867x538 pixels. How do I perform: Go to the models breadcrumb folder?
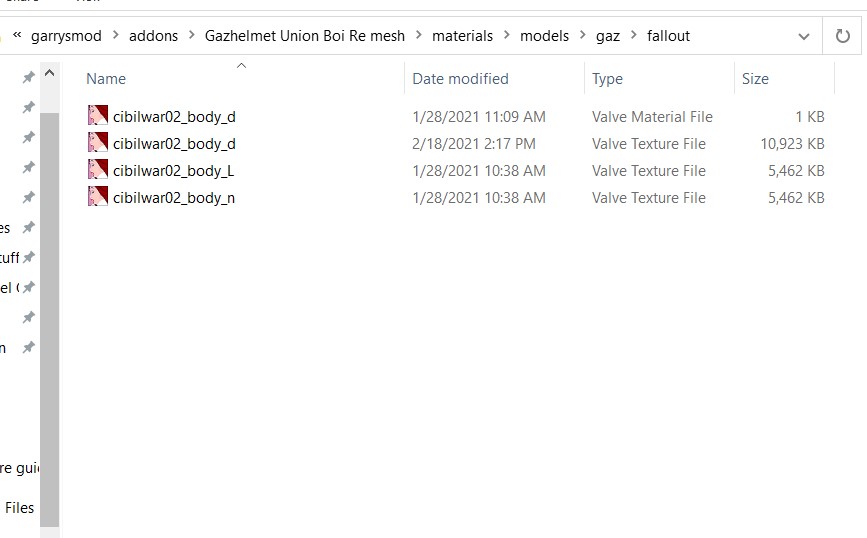(x=544, y=36)
